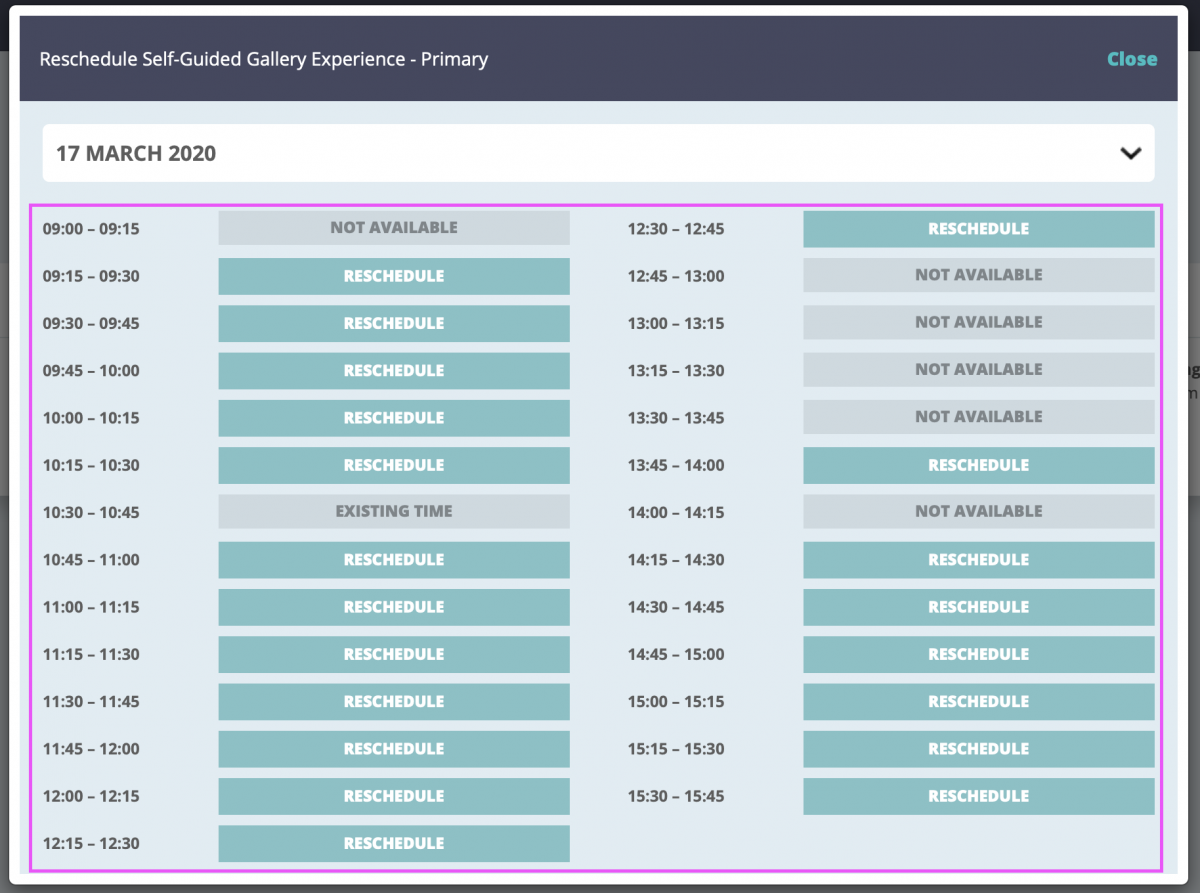Click the '09:00 – 09:15' time label
The width and height of the screenshot is (1200, 893).
pos(91,229)
